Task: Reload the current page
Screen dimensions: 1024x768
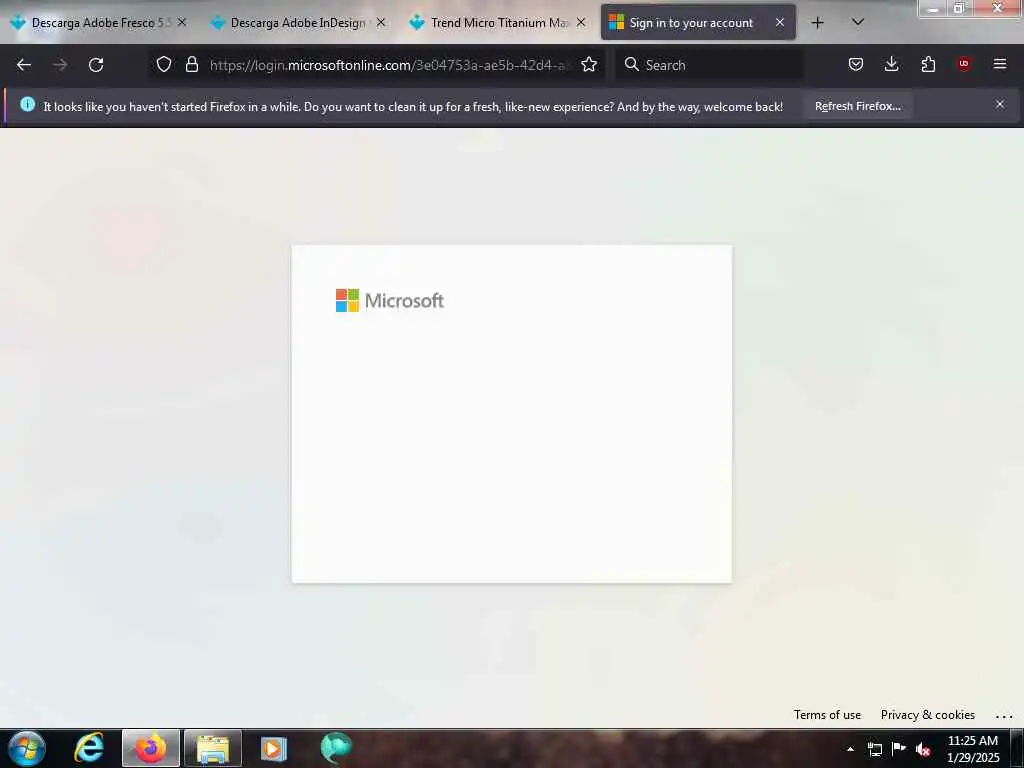Action: [x=96, y=65]
